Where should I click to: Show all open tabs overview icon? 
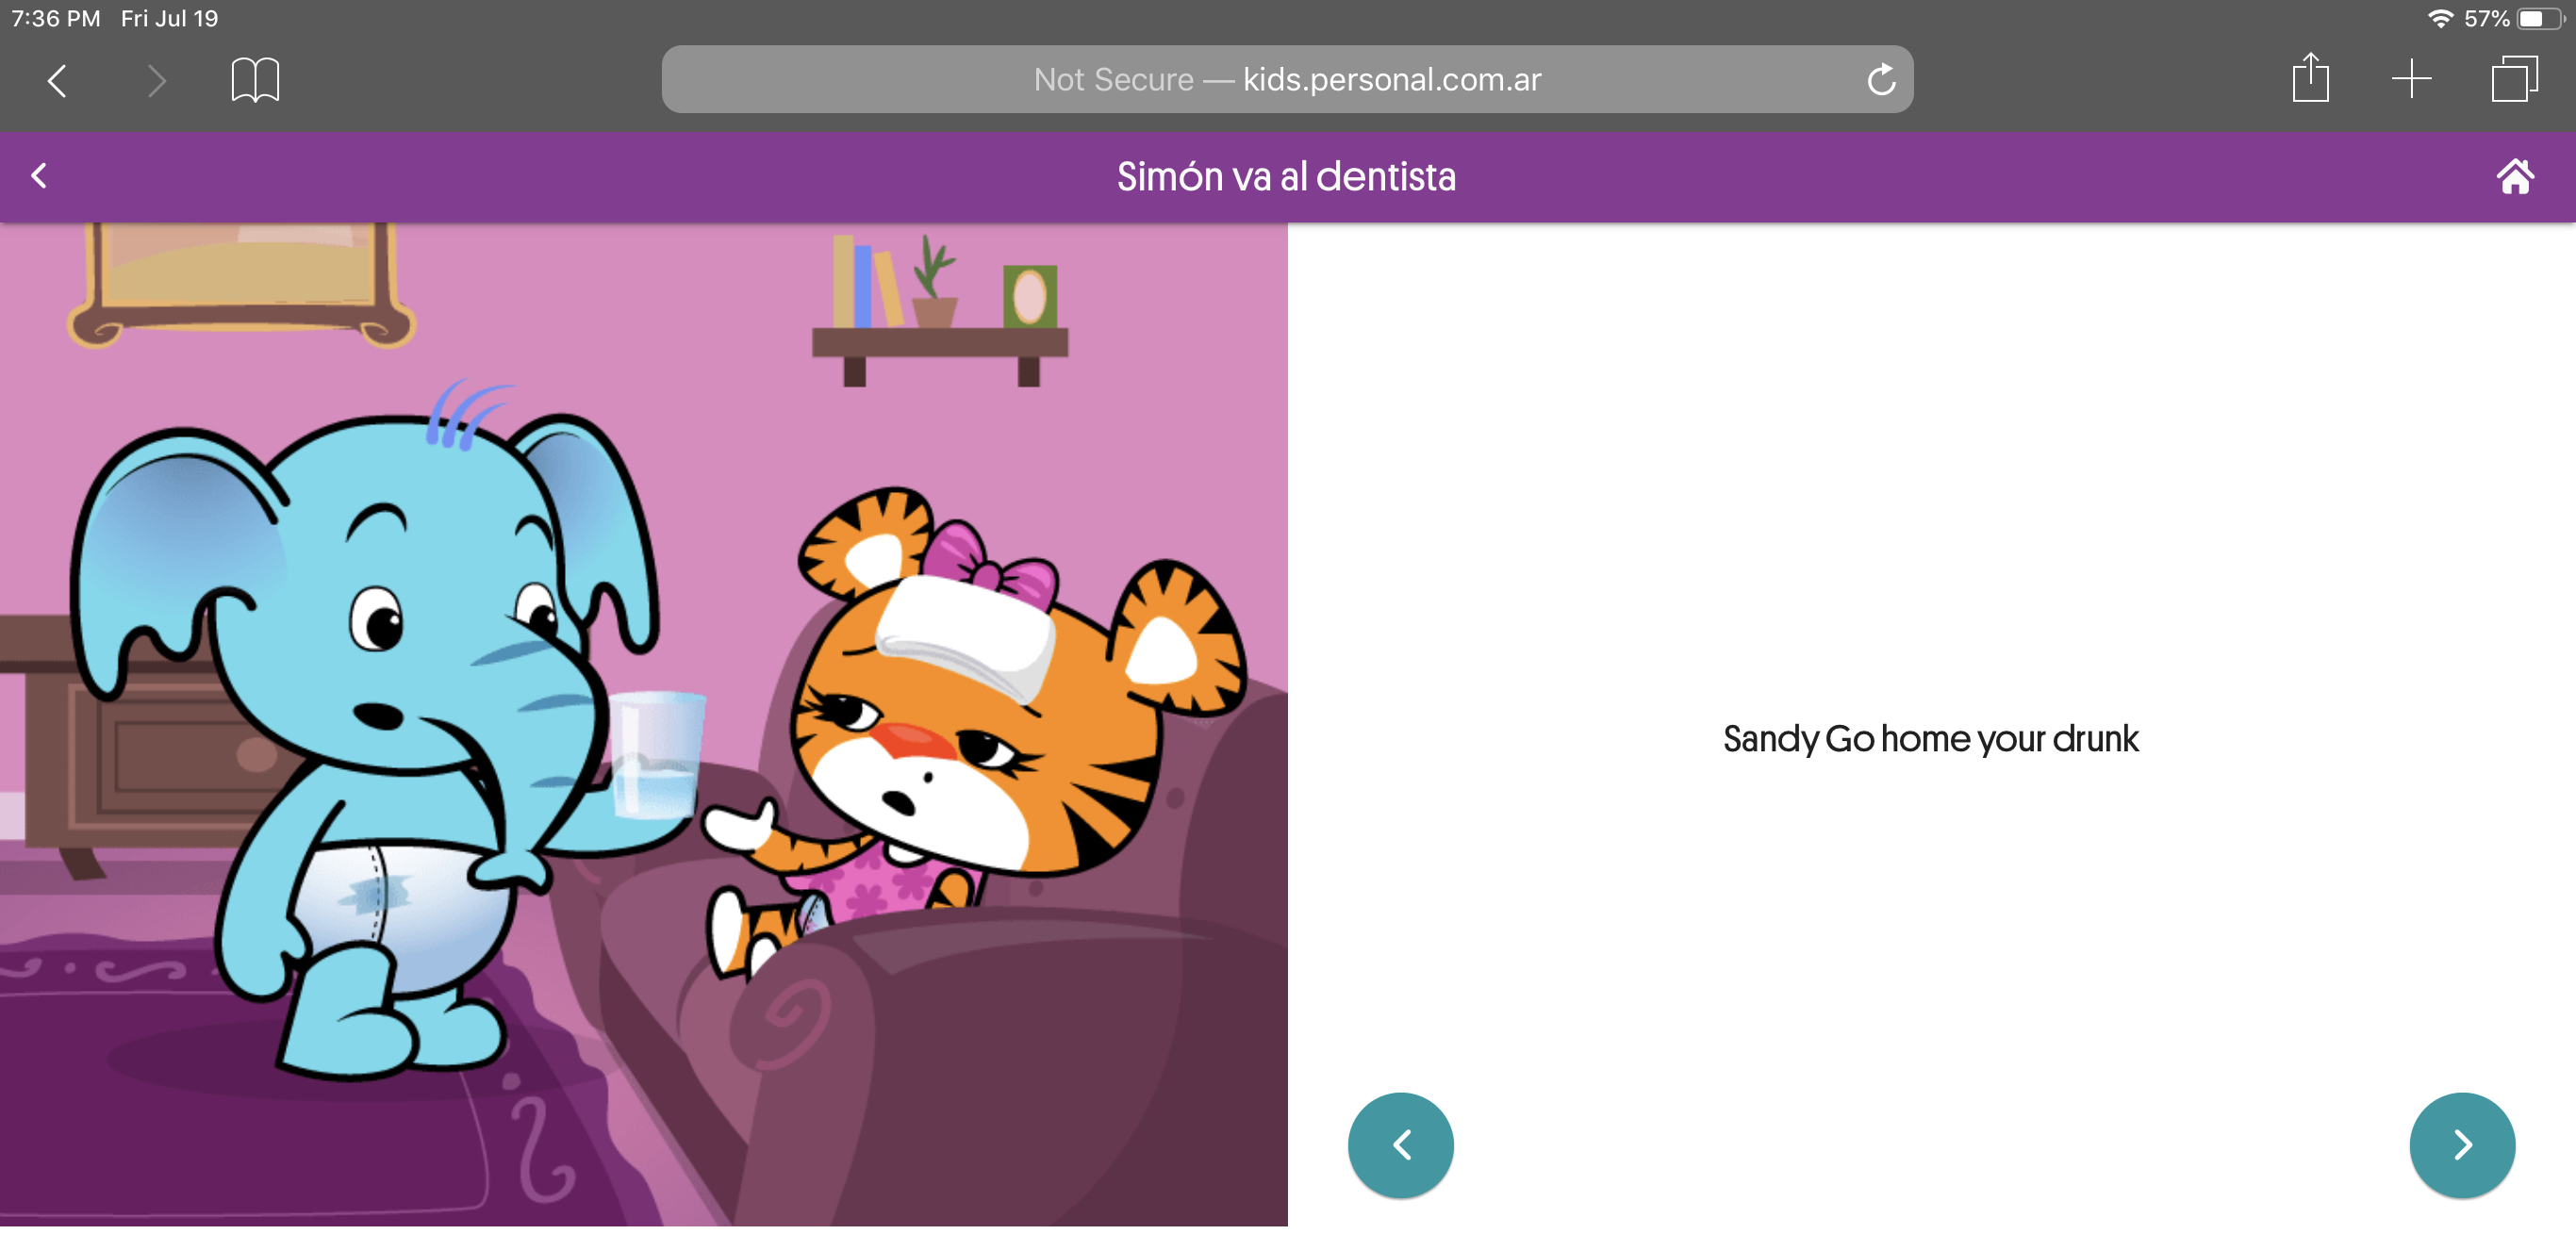point(2513,79)
